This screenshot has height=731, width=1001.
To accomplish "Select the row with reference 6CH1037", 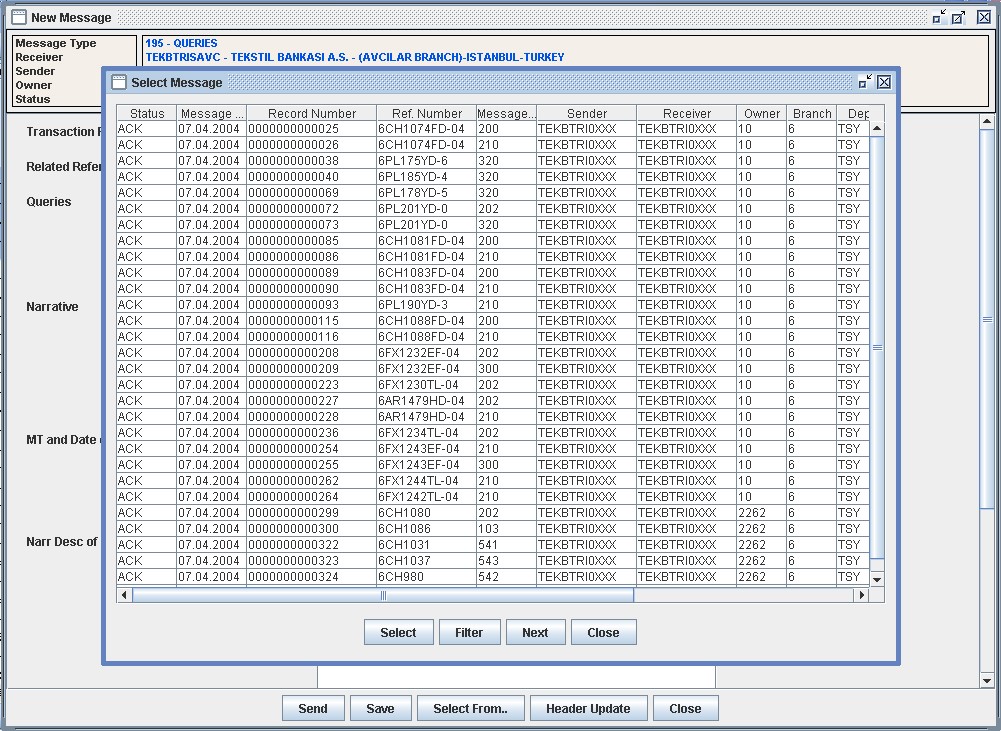I will coord(493,561).
